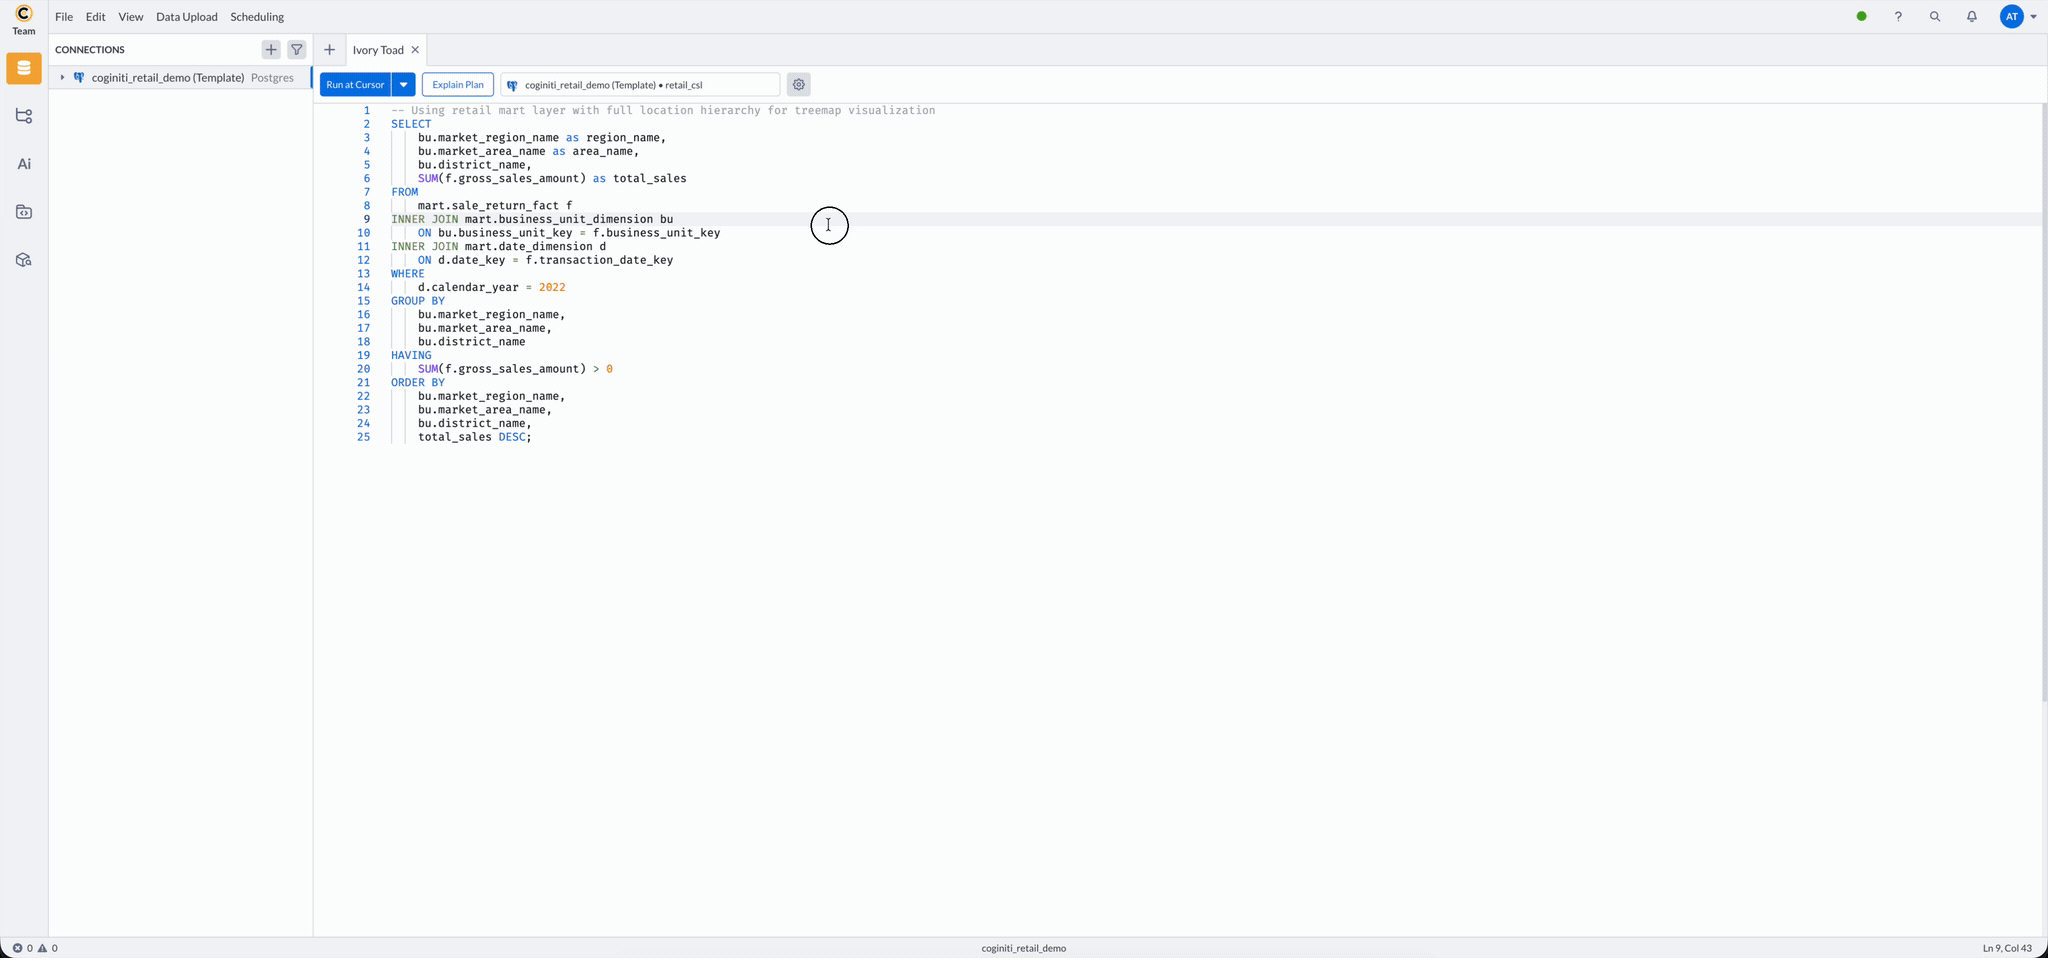The width and height of the screenshot is (2048, 958).
Task: View errors count in the status bar
Action: (22, 948)
